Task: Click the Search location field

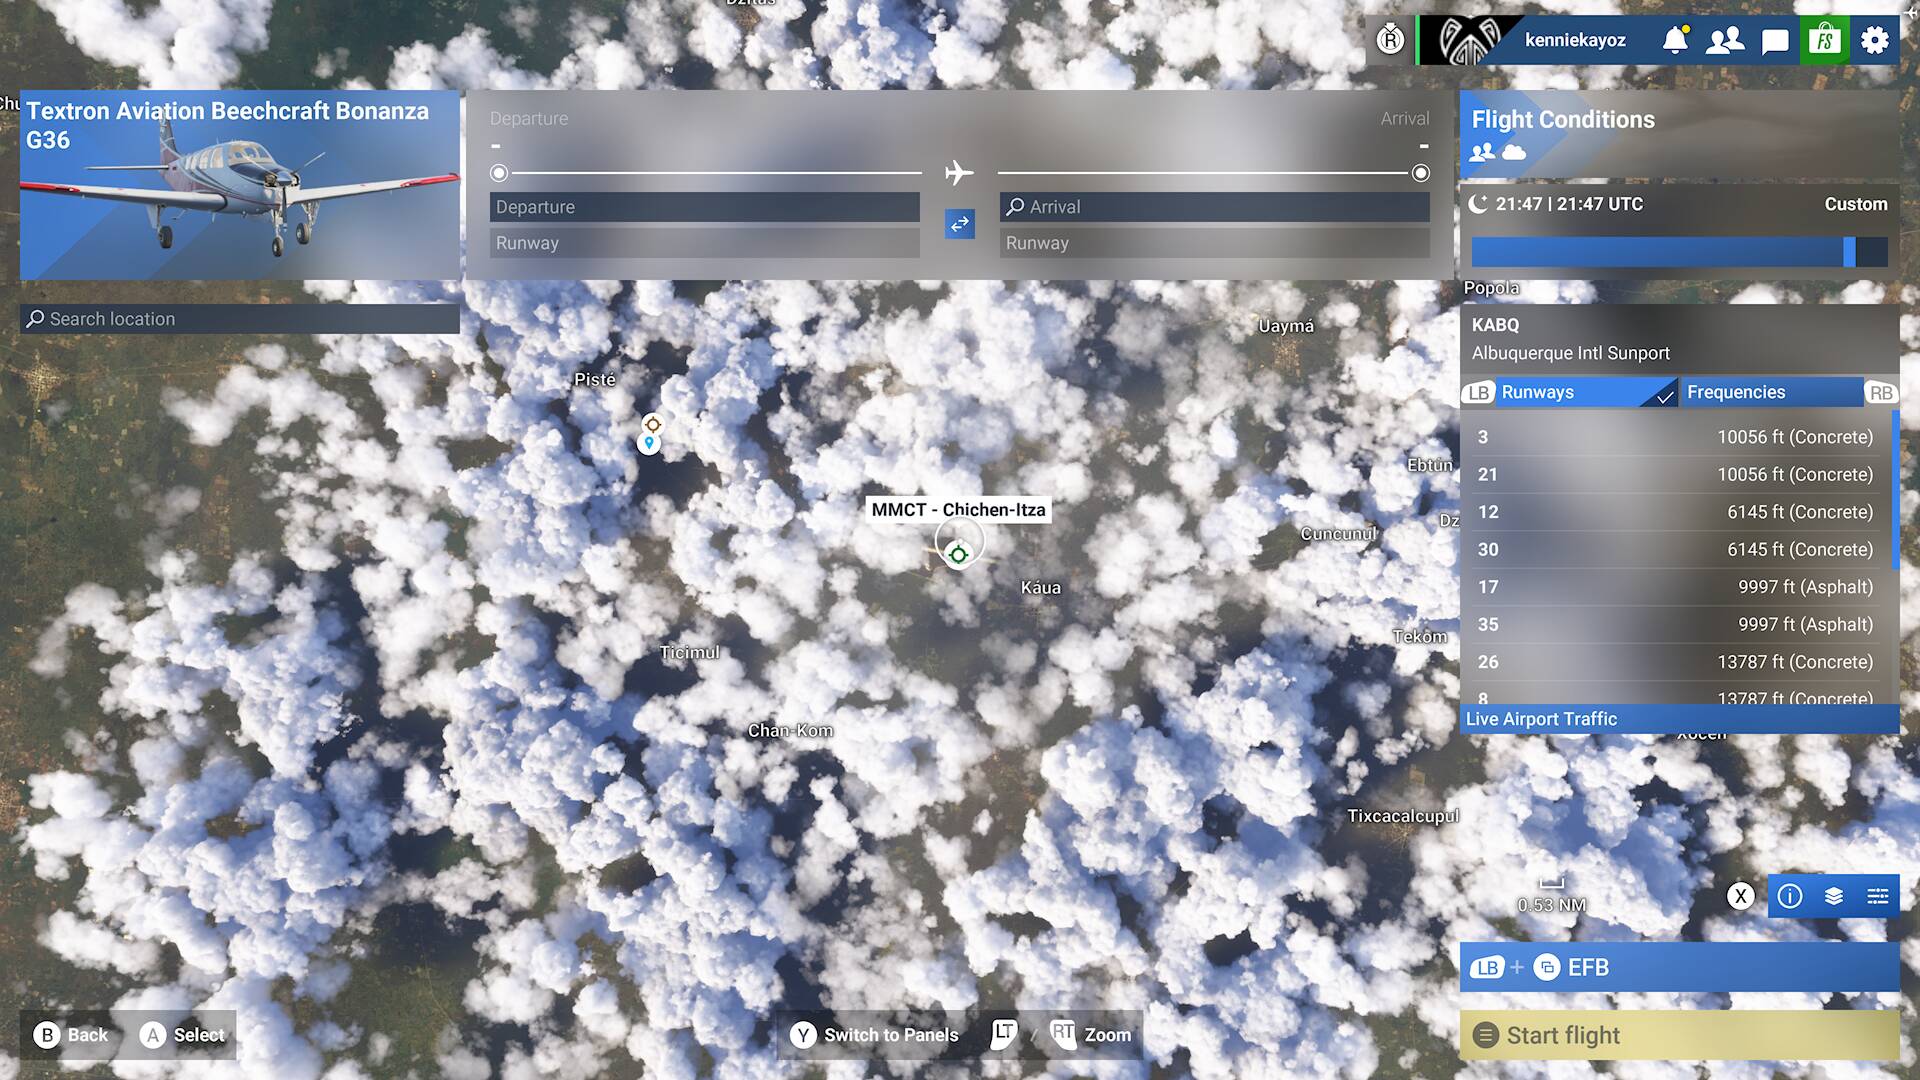Action: click(240, 319)
